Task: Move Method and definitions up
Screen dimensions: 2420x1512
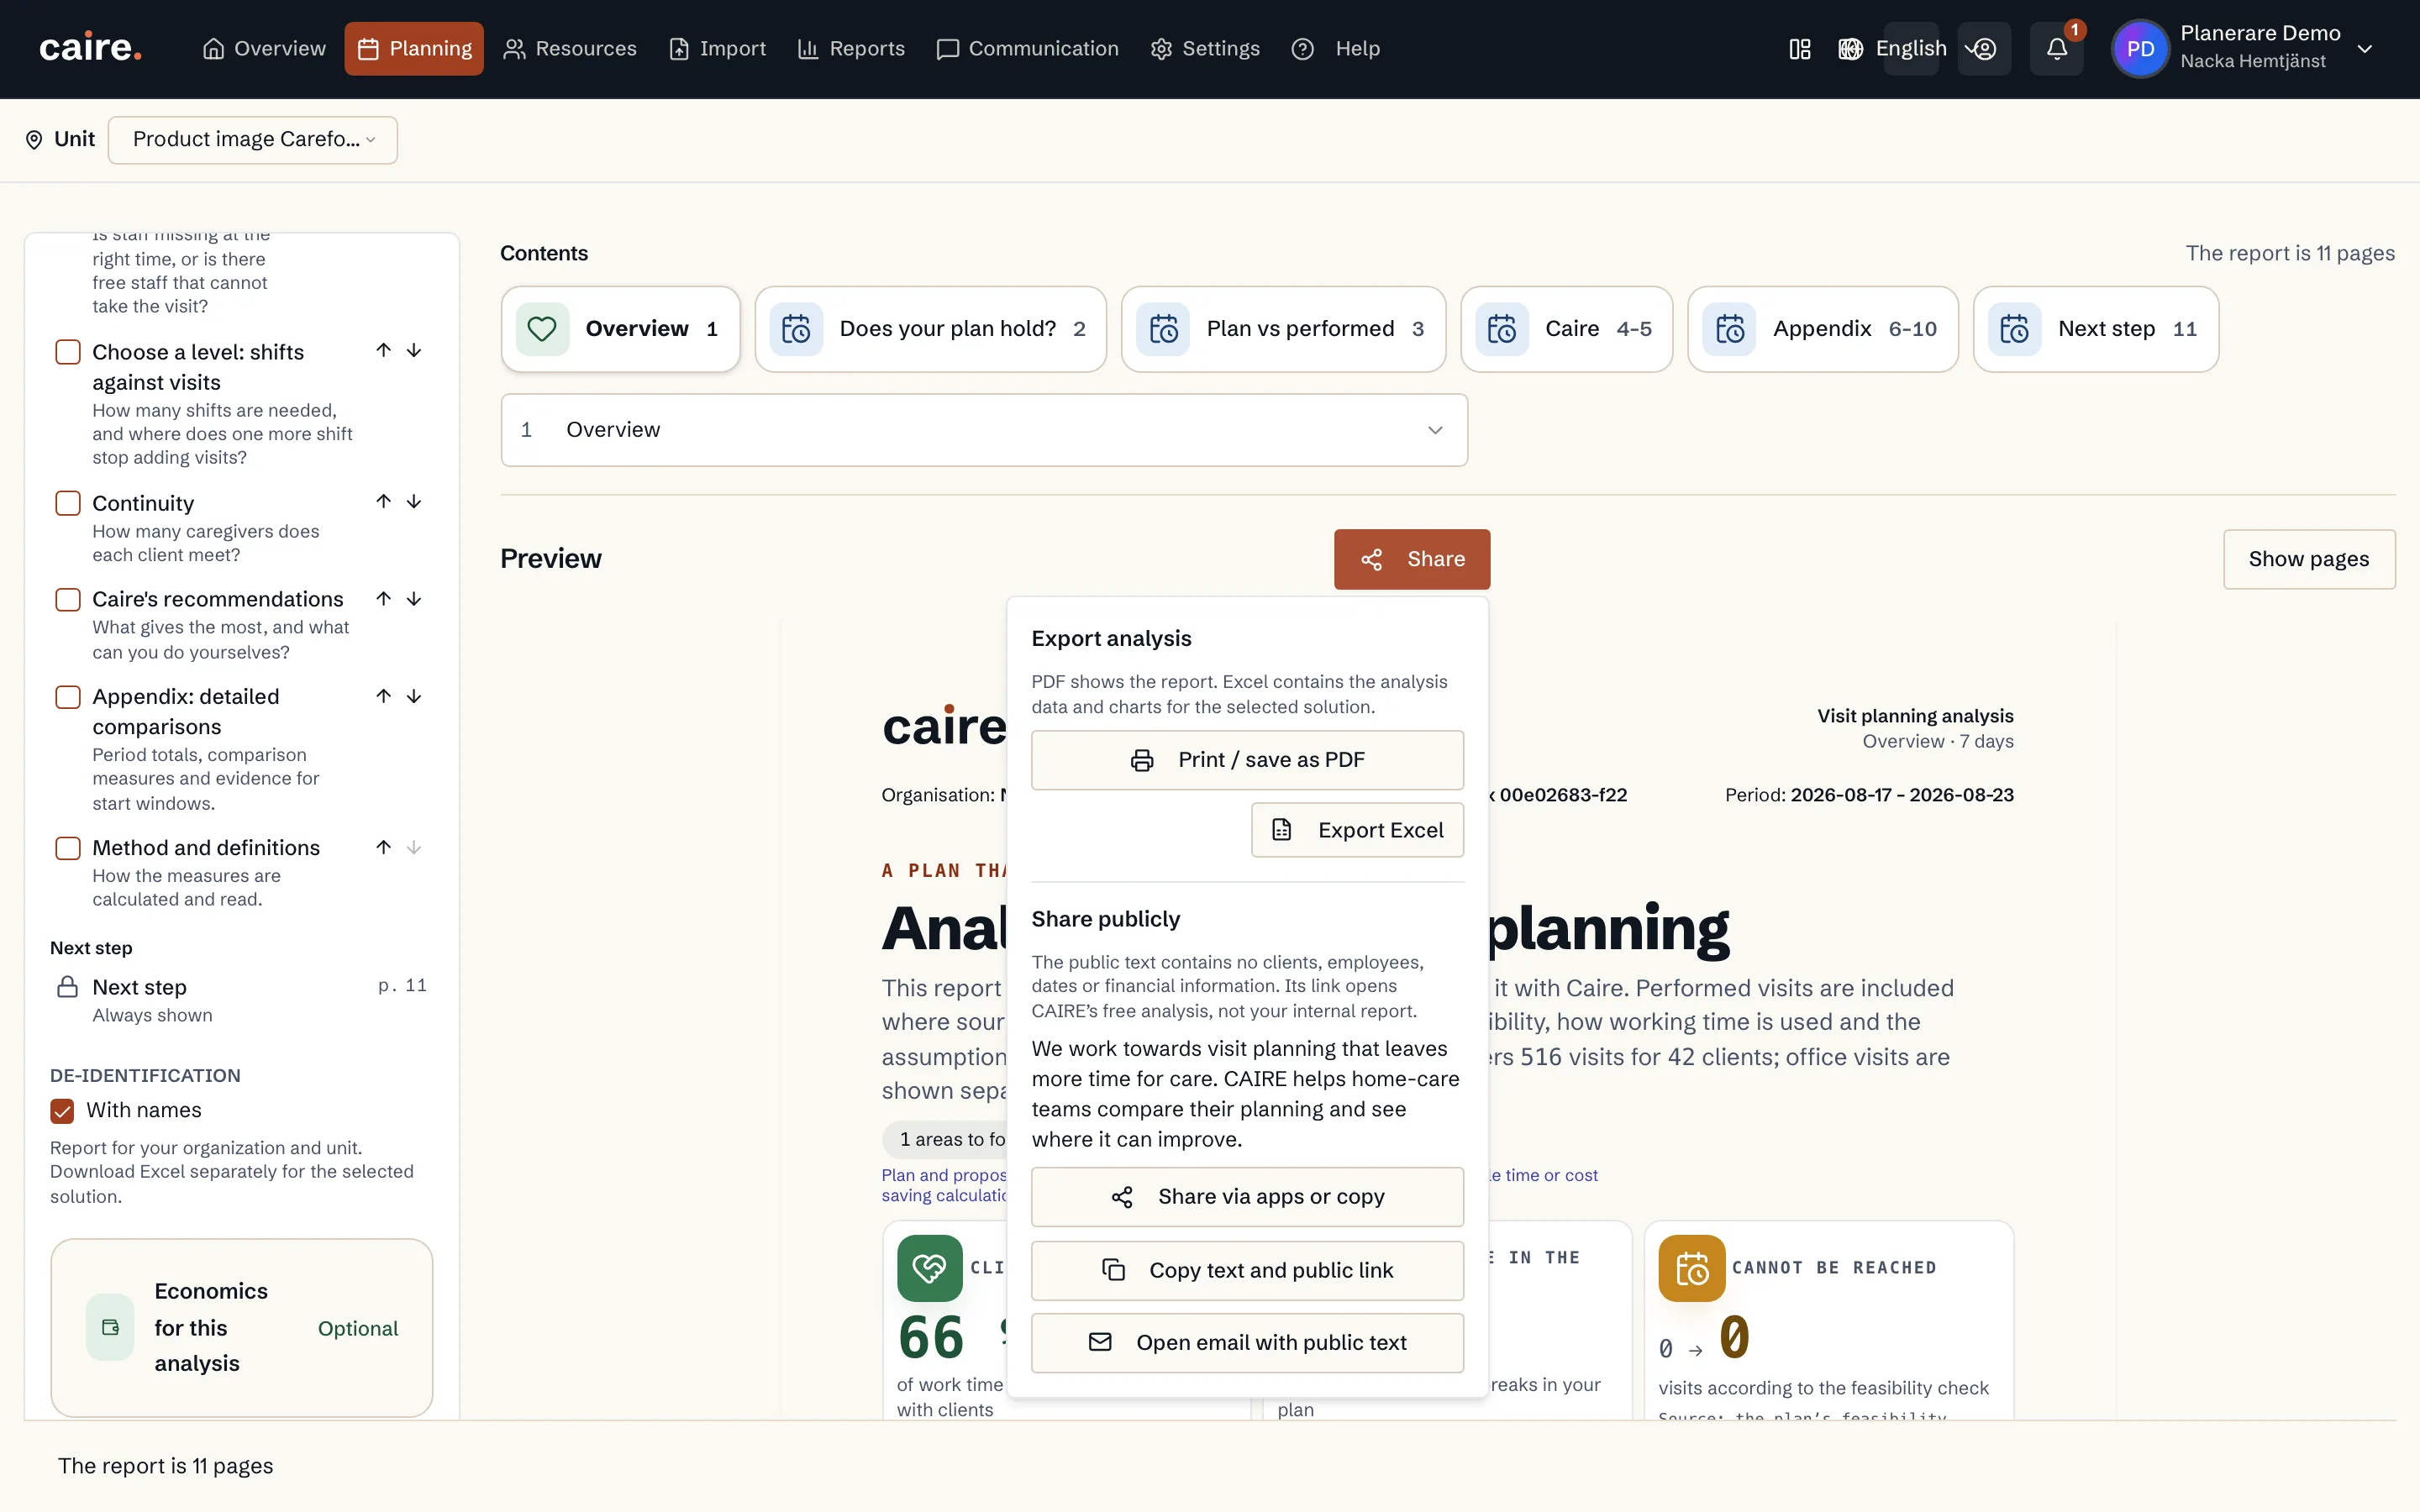Action: (x=383, y=847)
